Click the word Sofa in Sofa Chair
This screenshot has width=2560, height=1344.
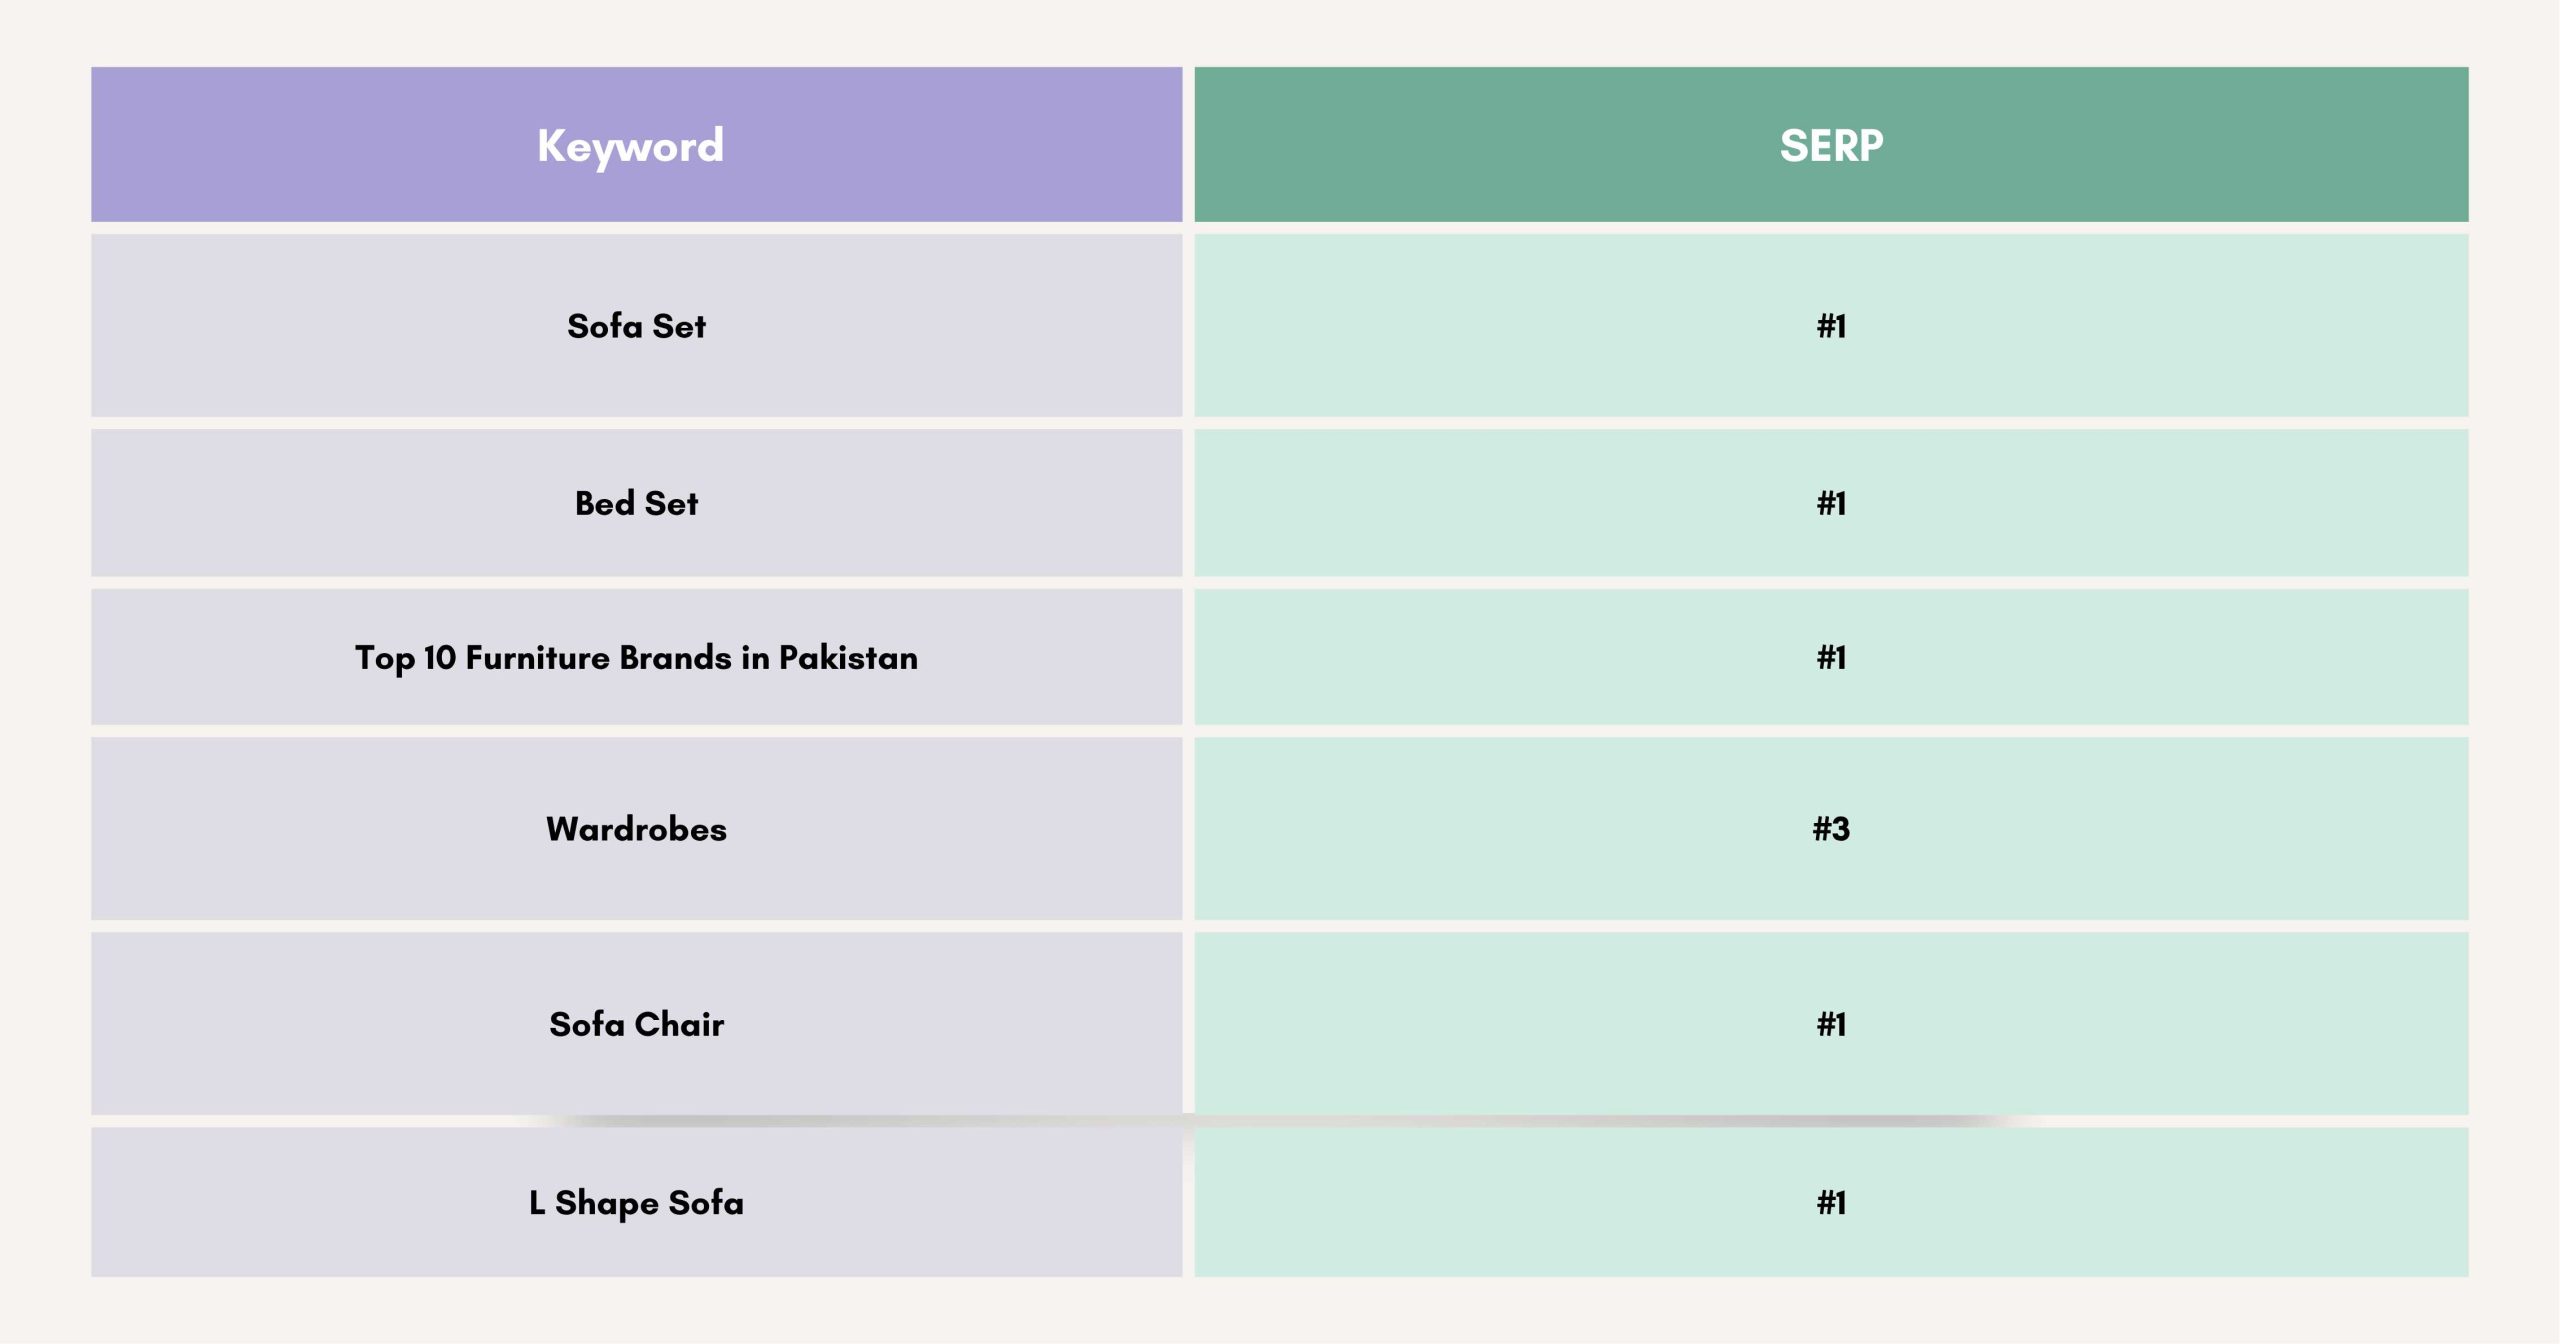[587, 1024]
